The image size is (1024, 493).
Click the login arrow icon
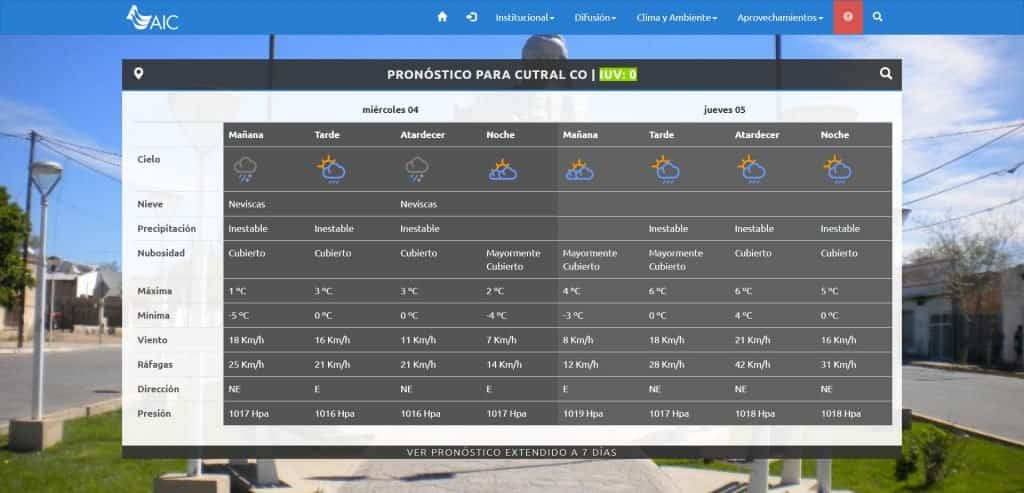pos(471,17)
